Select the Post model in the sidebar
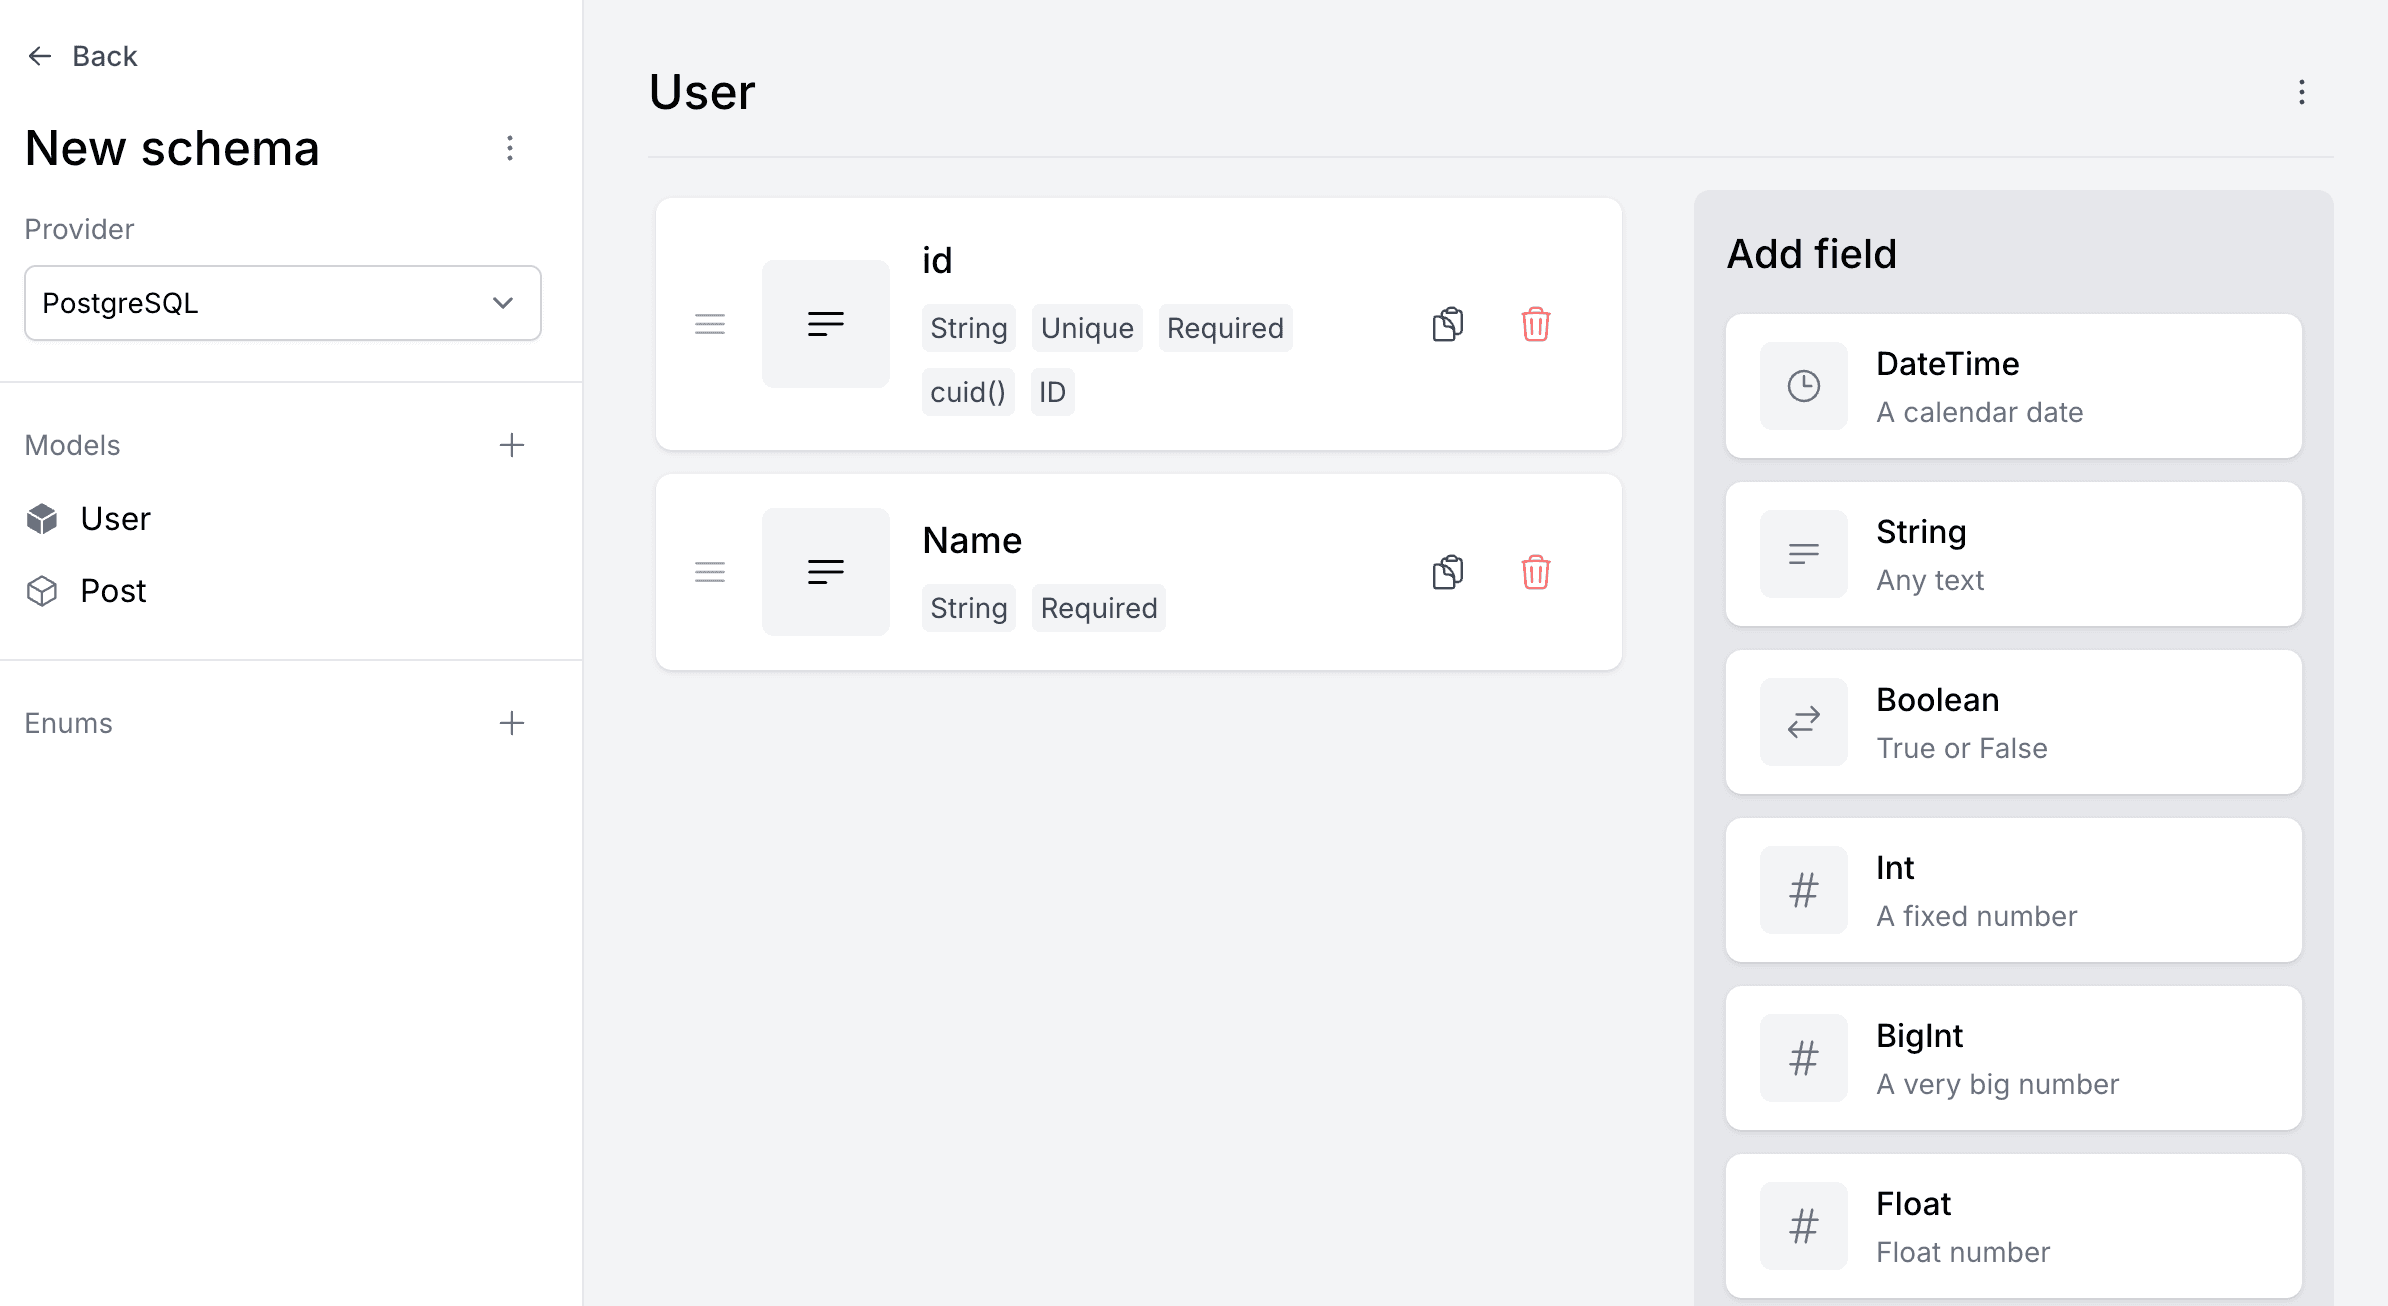The height and width of the screenshot is (1306, 2388). 112,590
